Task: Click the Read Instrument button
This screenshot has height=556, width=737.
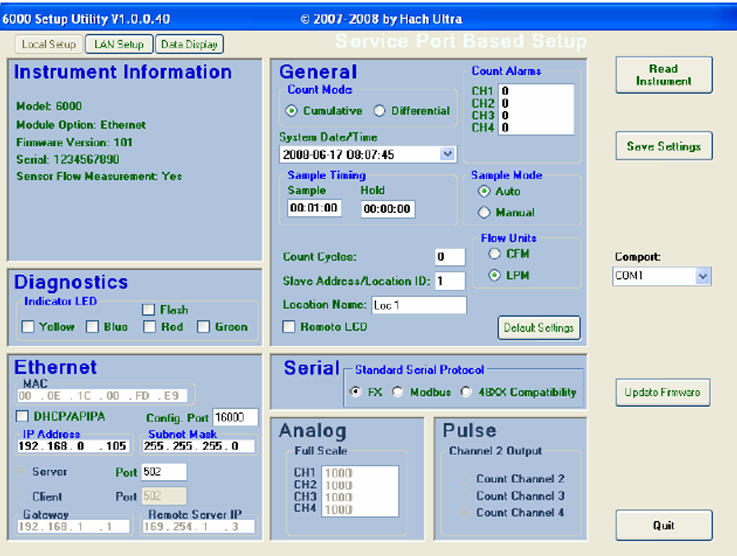Action: pos(663,75)
